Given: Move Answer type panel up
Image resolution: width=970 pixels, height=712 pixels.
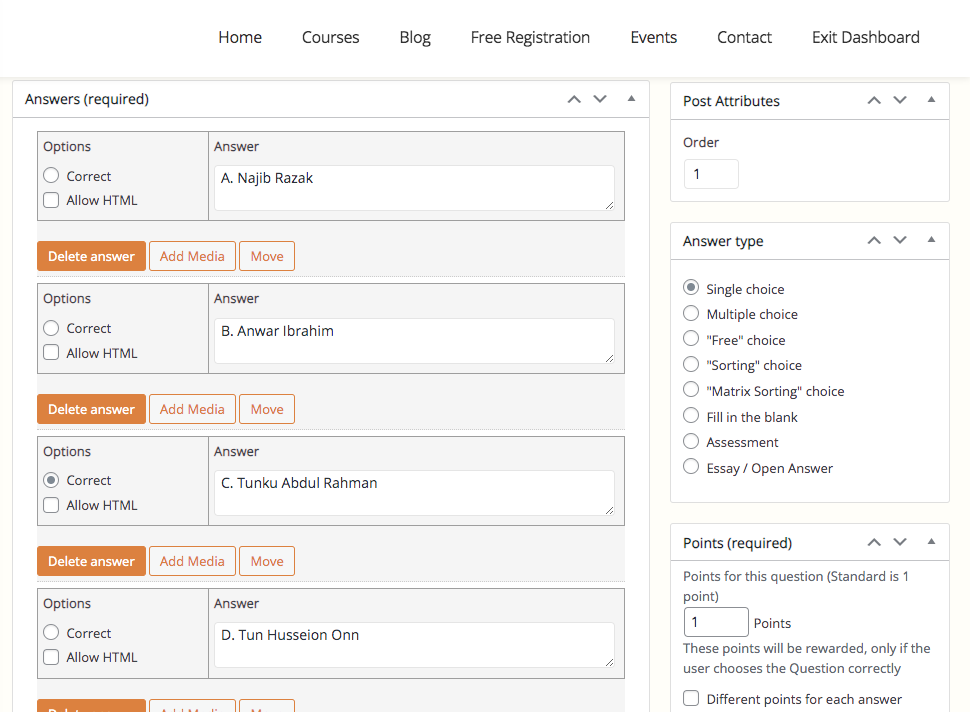Looking at the screenshot, I should 874,241.
